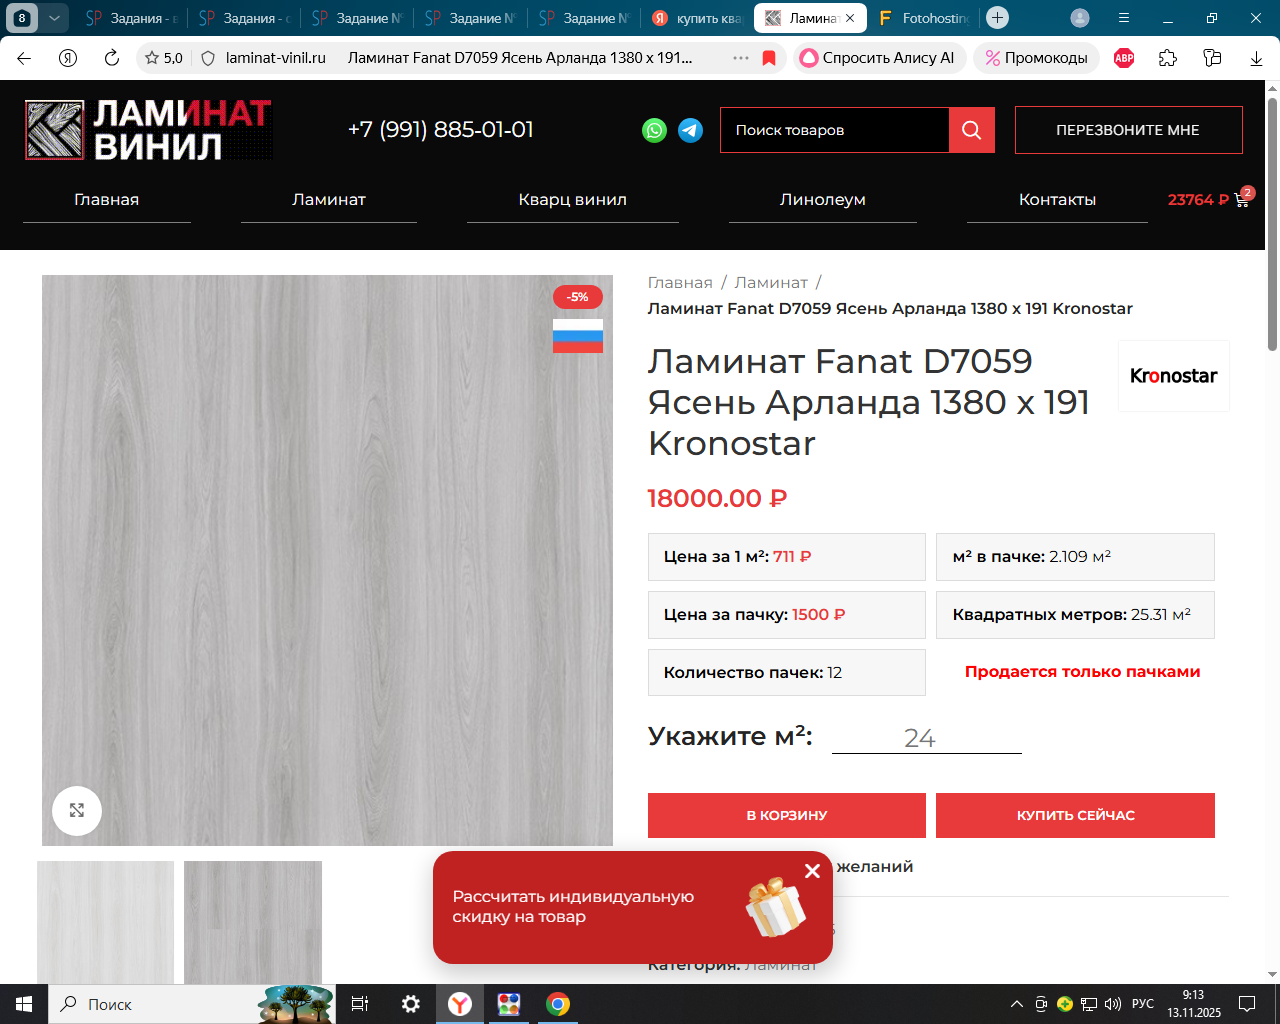Screen dimensions: 1280x1024
Task: Click 'Продается только пачками' notice
Action: (x=1082, y=672)
